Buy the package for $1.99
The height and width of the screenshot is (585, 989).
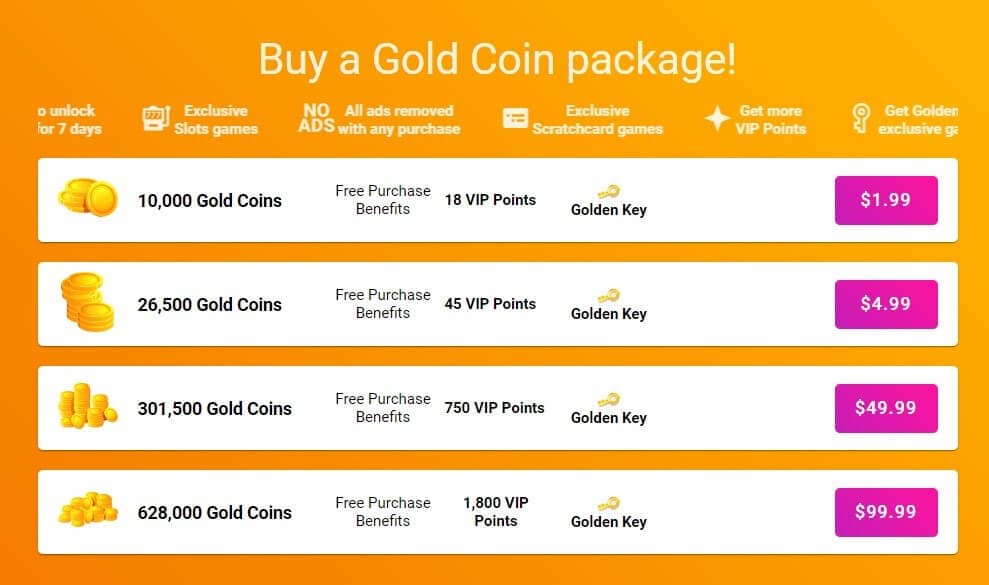tap(886, 200)
